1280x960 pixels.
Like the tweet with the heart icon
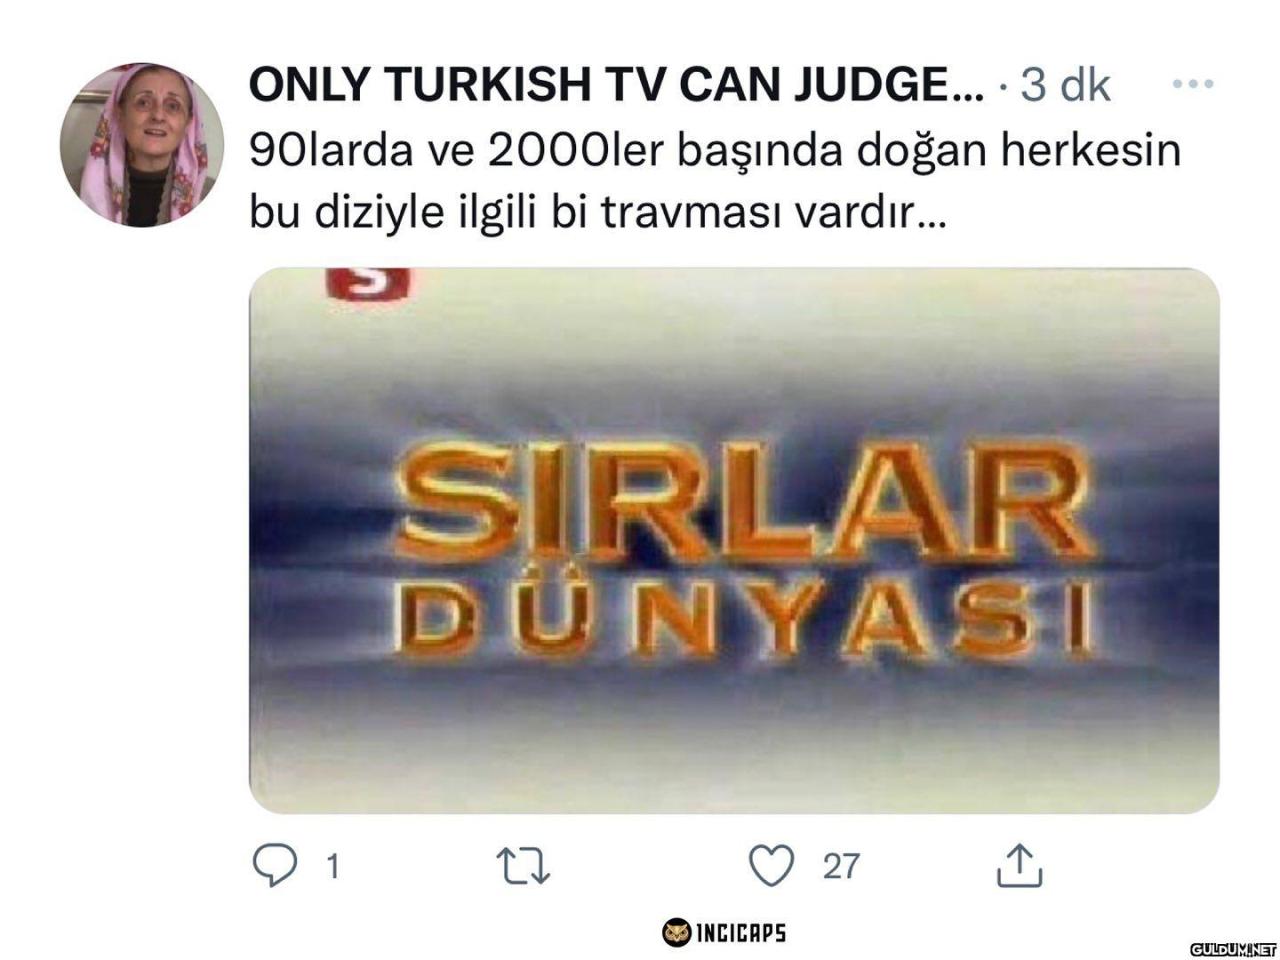click(x=772, y=866)
